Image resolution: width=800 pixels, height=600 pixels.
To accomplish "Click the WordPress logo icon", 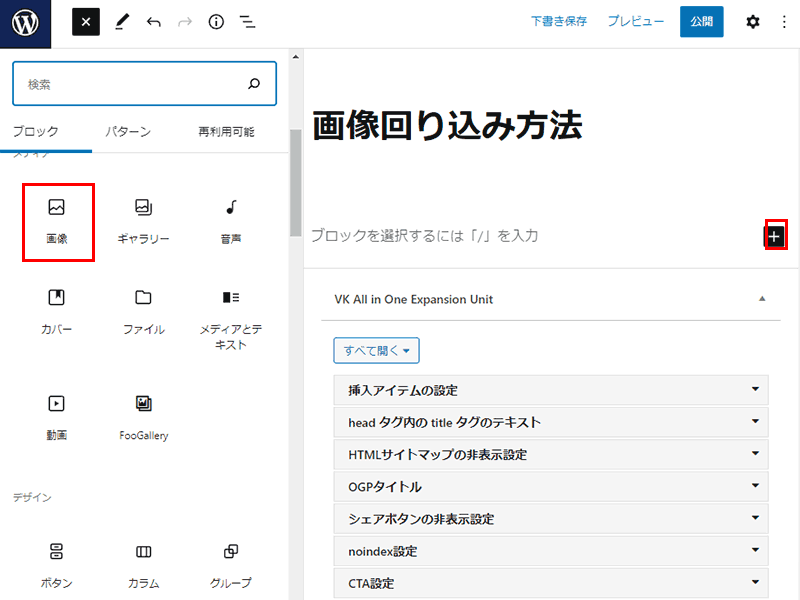I will tap(25, 22).
